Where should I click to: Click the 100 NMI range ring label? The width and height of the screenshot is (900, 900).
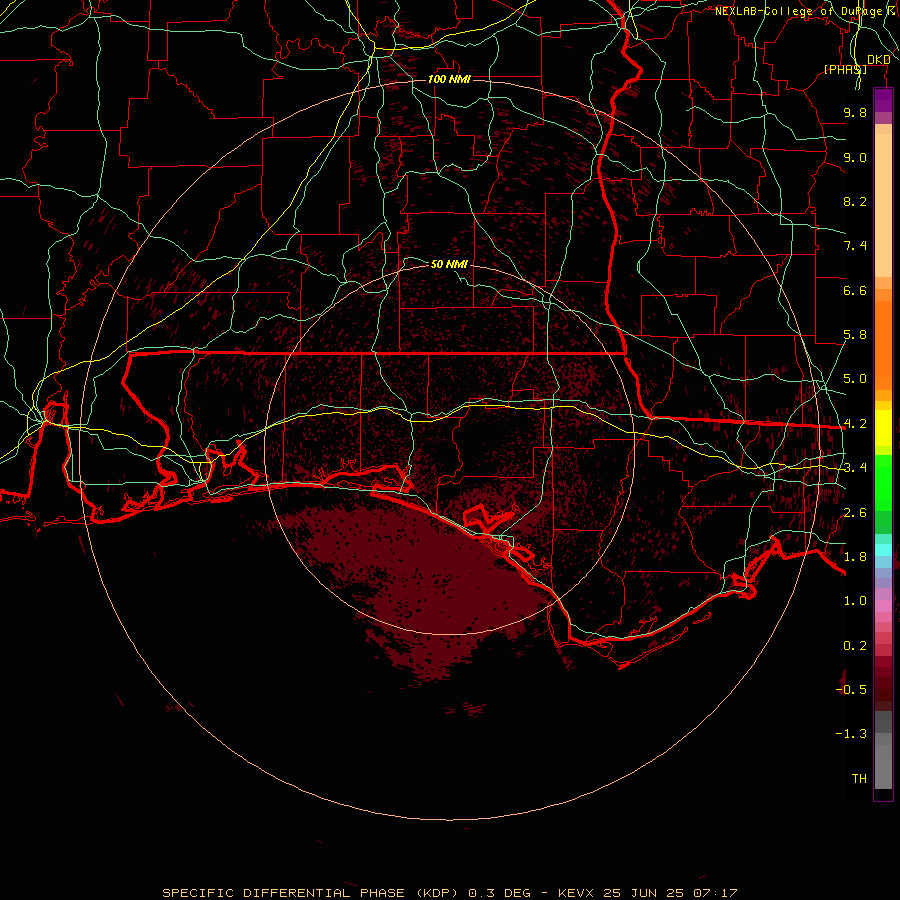449,79
